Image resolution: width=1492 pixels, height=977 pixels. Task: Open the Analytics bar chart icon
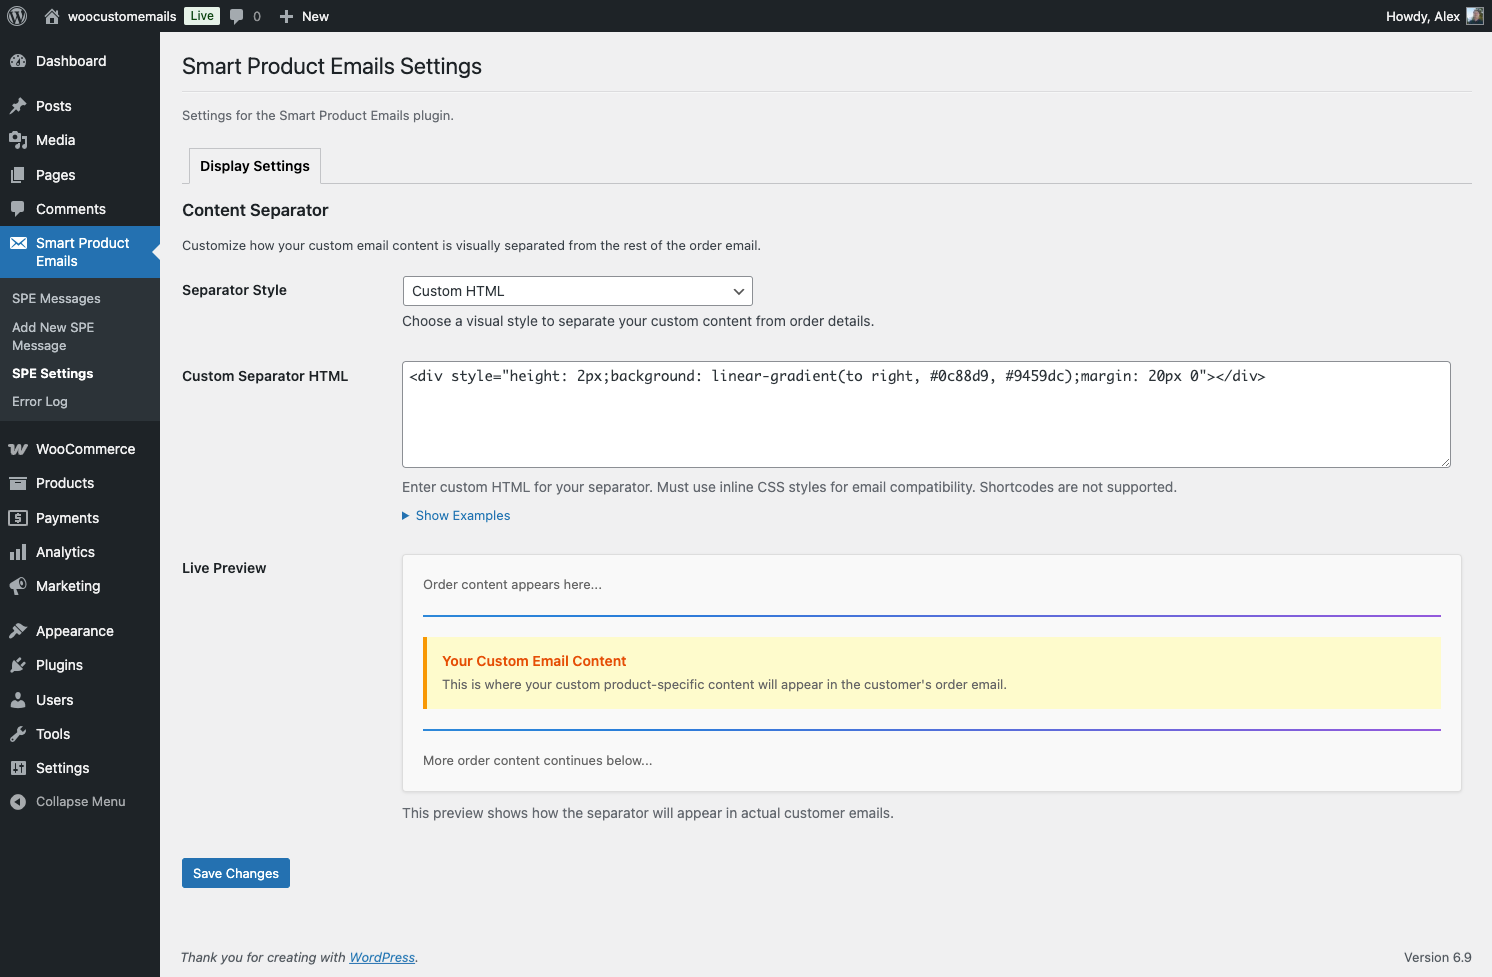(x=18, y=552)
